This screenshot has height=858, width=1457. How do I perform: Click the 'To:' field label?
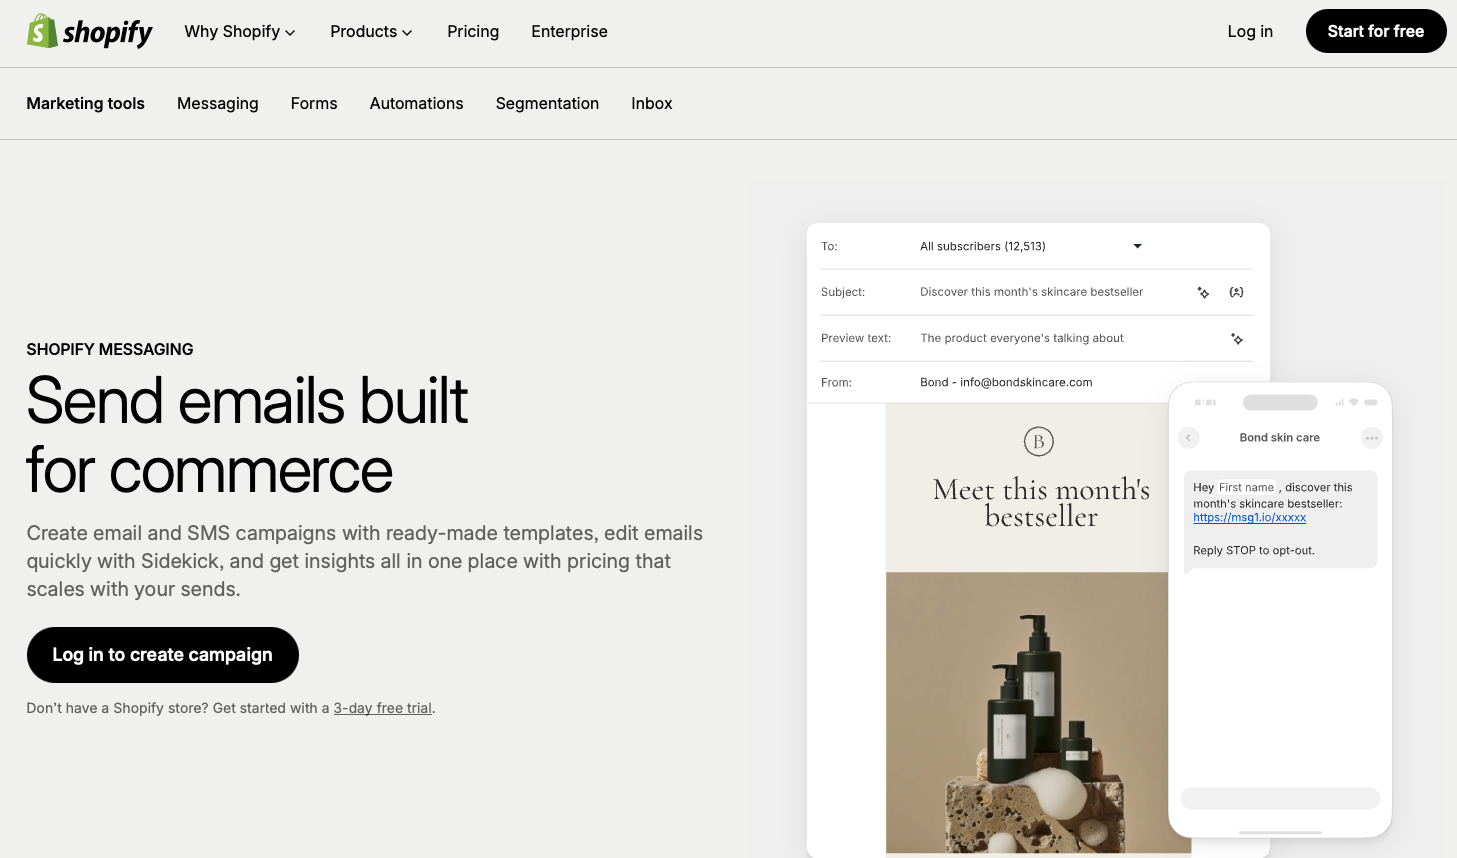click(829, 246)
